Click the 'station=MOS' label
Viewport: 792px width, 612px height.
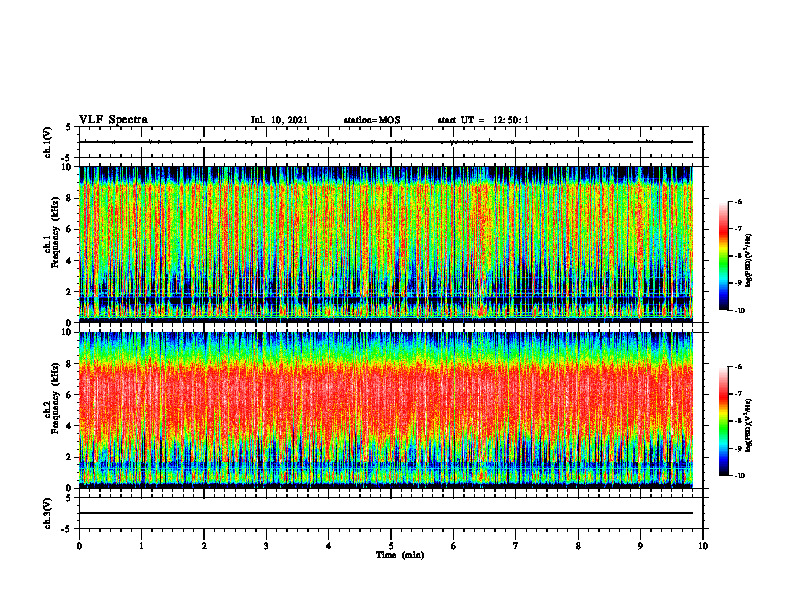click(372, 120)
